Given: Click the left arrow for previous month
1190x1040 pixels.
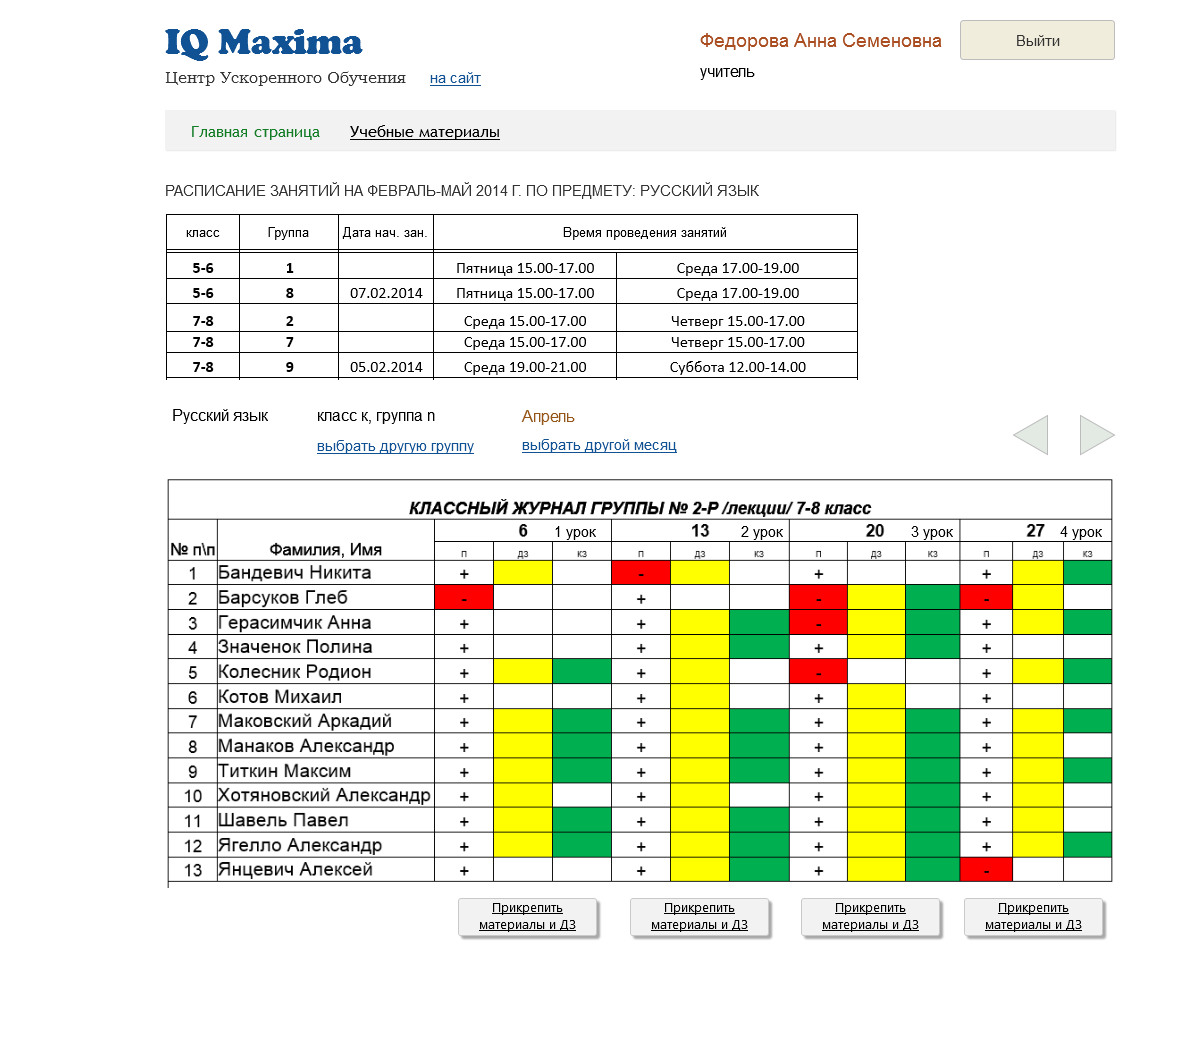Looking at the screenshot, I should 1031,435.
